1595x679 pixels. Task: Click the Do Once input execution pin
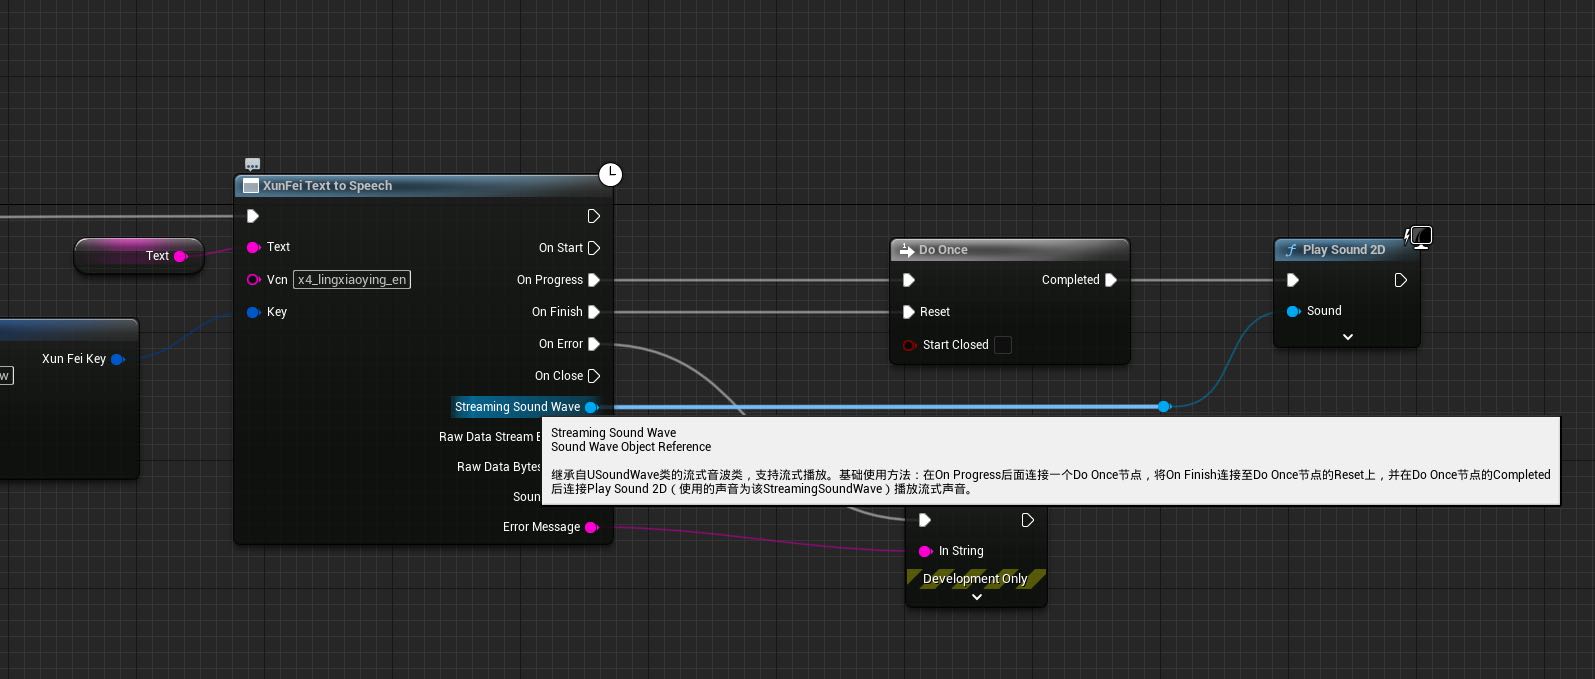tap(909, 280)
